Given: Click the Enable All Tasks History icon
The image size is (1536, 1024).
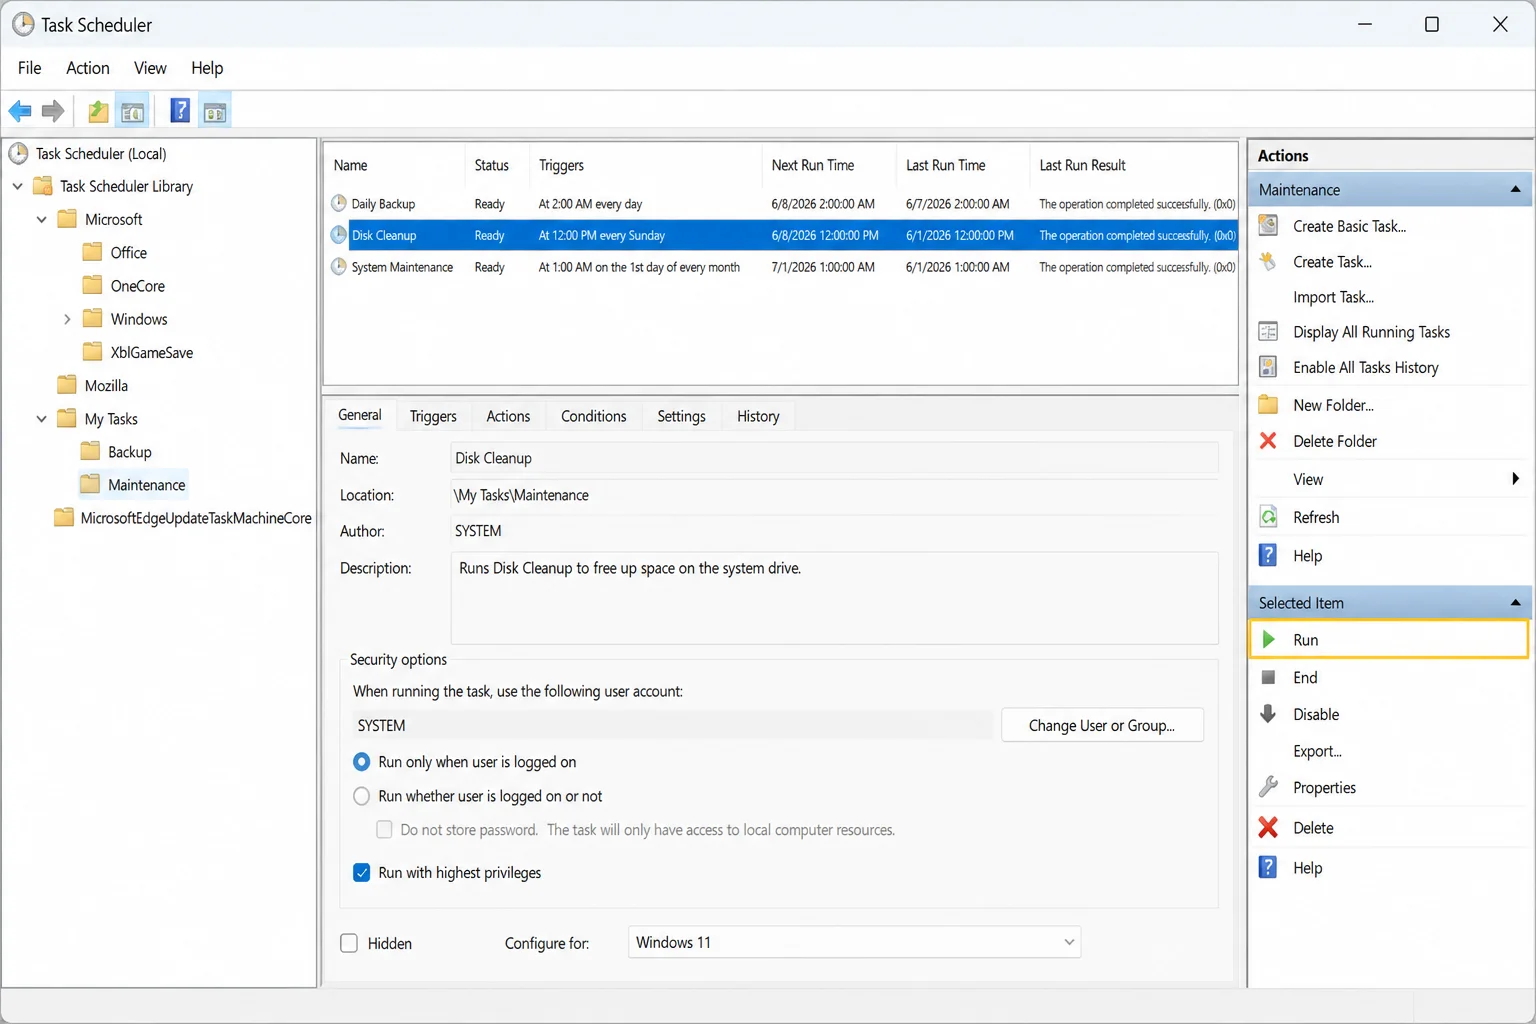Looking at the screenshot, I should click(1268, 367).
